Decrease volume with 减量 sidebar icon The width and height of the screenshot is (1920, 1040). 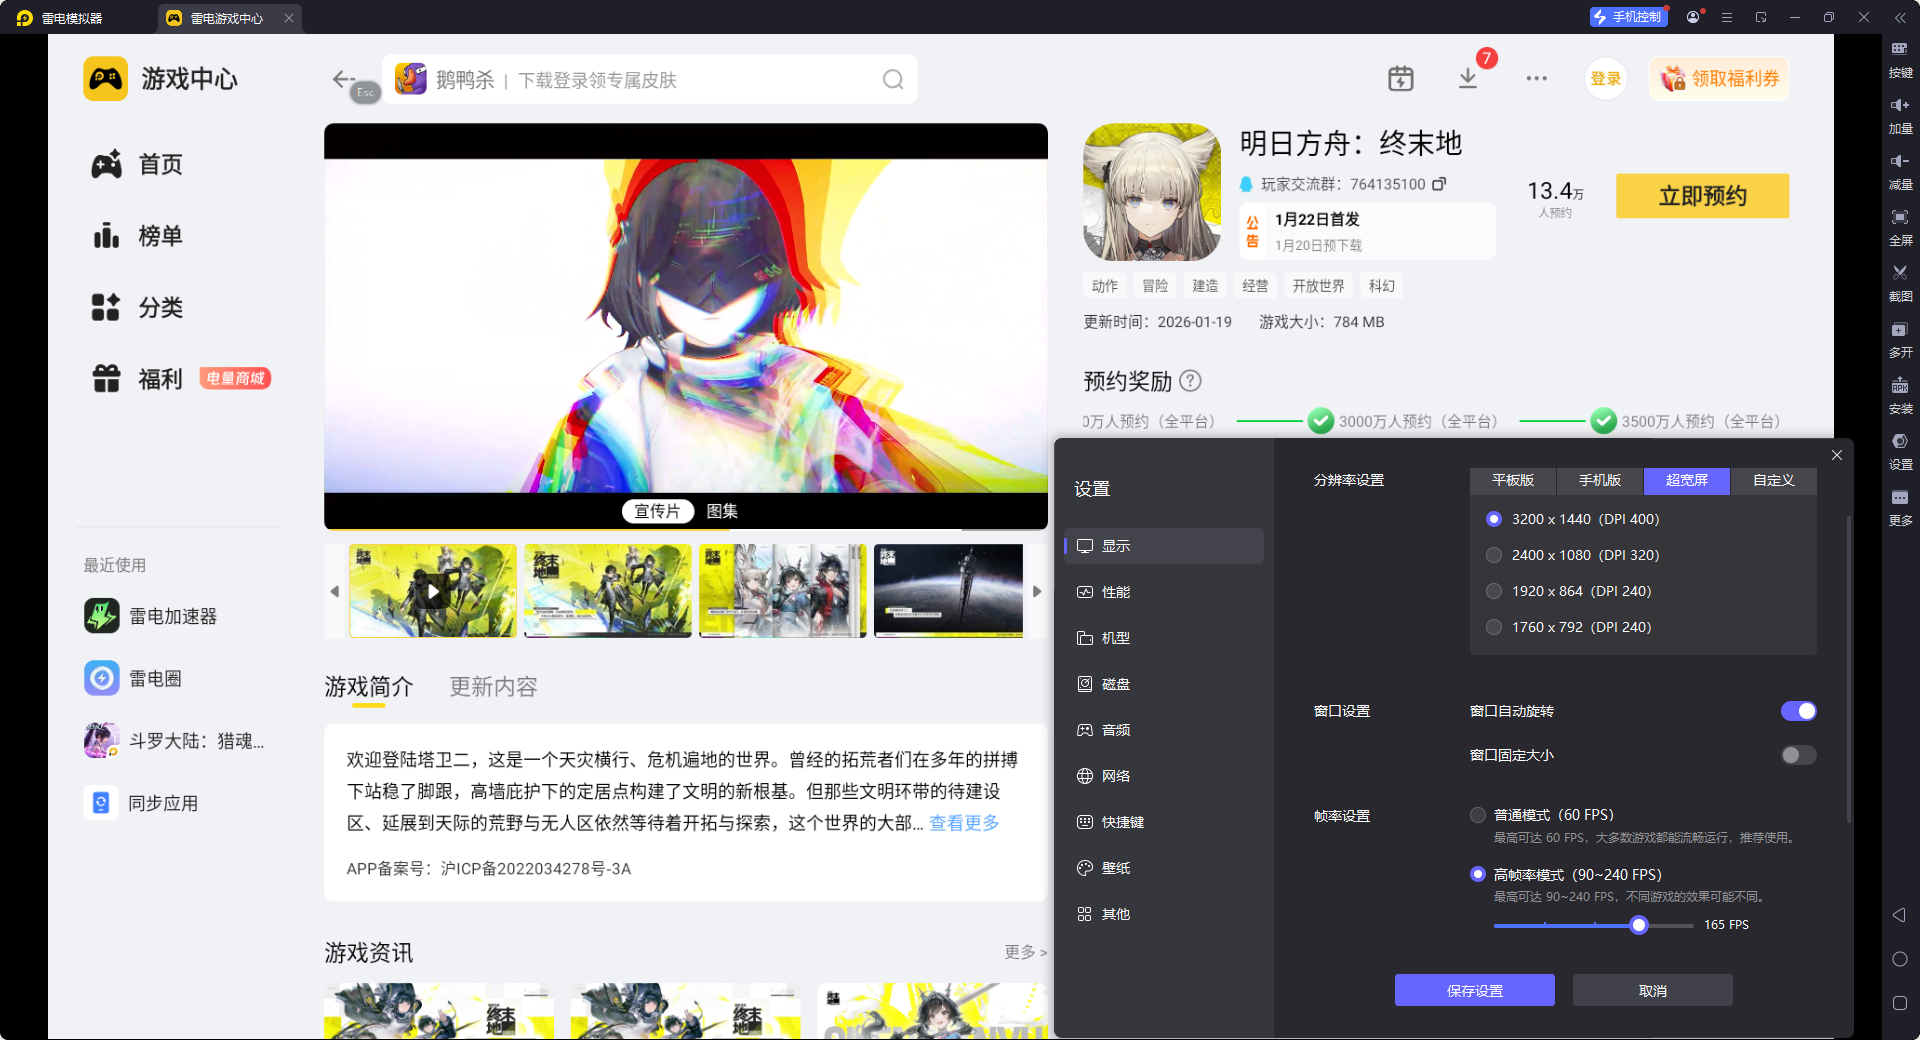(x=1900, y=171)
